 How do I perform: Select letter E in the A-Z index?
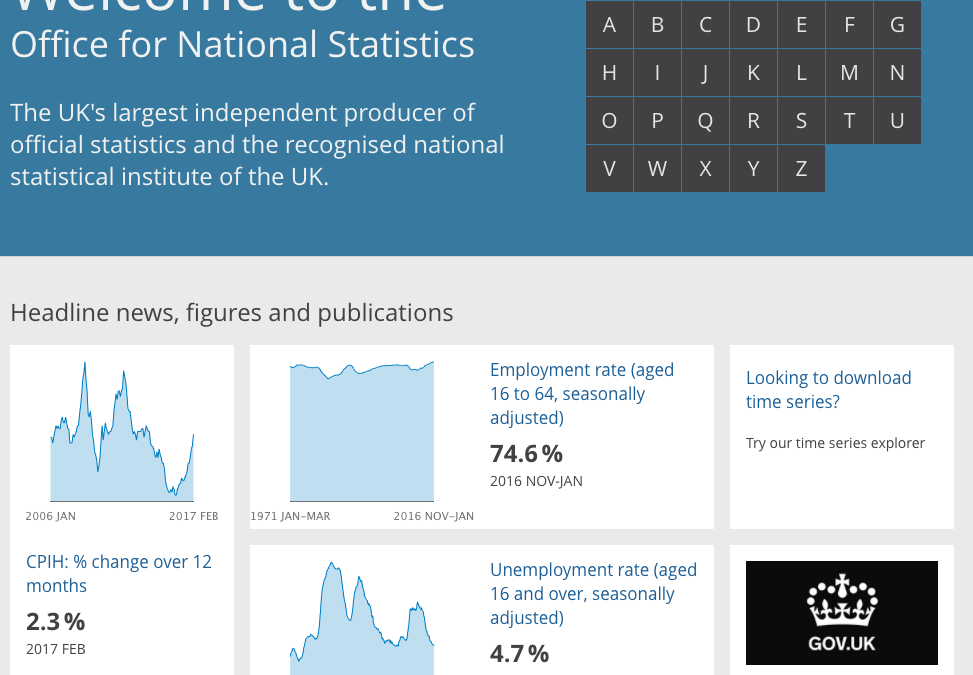(801, 24)
